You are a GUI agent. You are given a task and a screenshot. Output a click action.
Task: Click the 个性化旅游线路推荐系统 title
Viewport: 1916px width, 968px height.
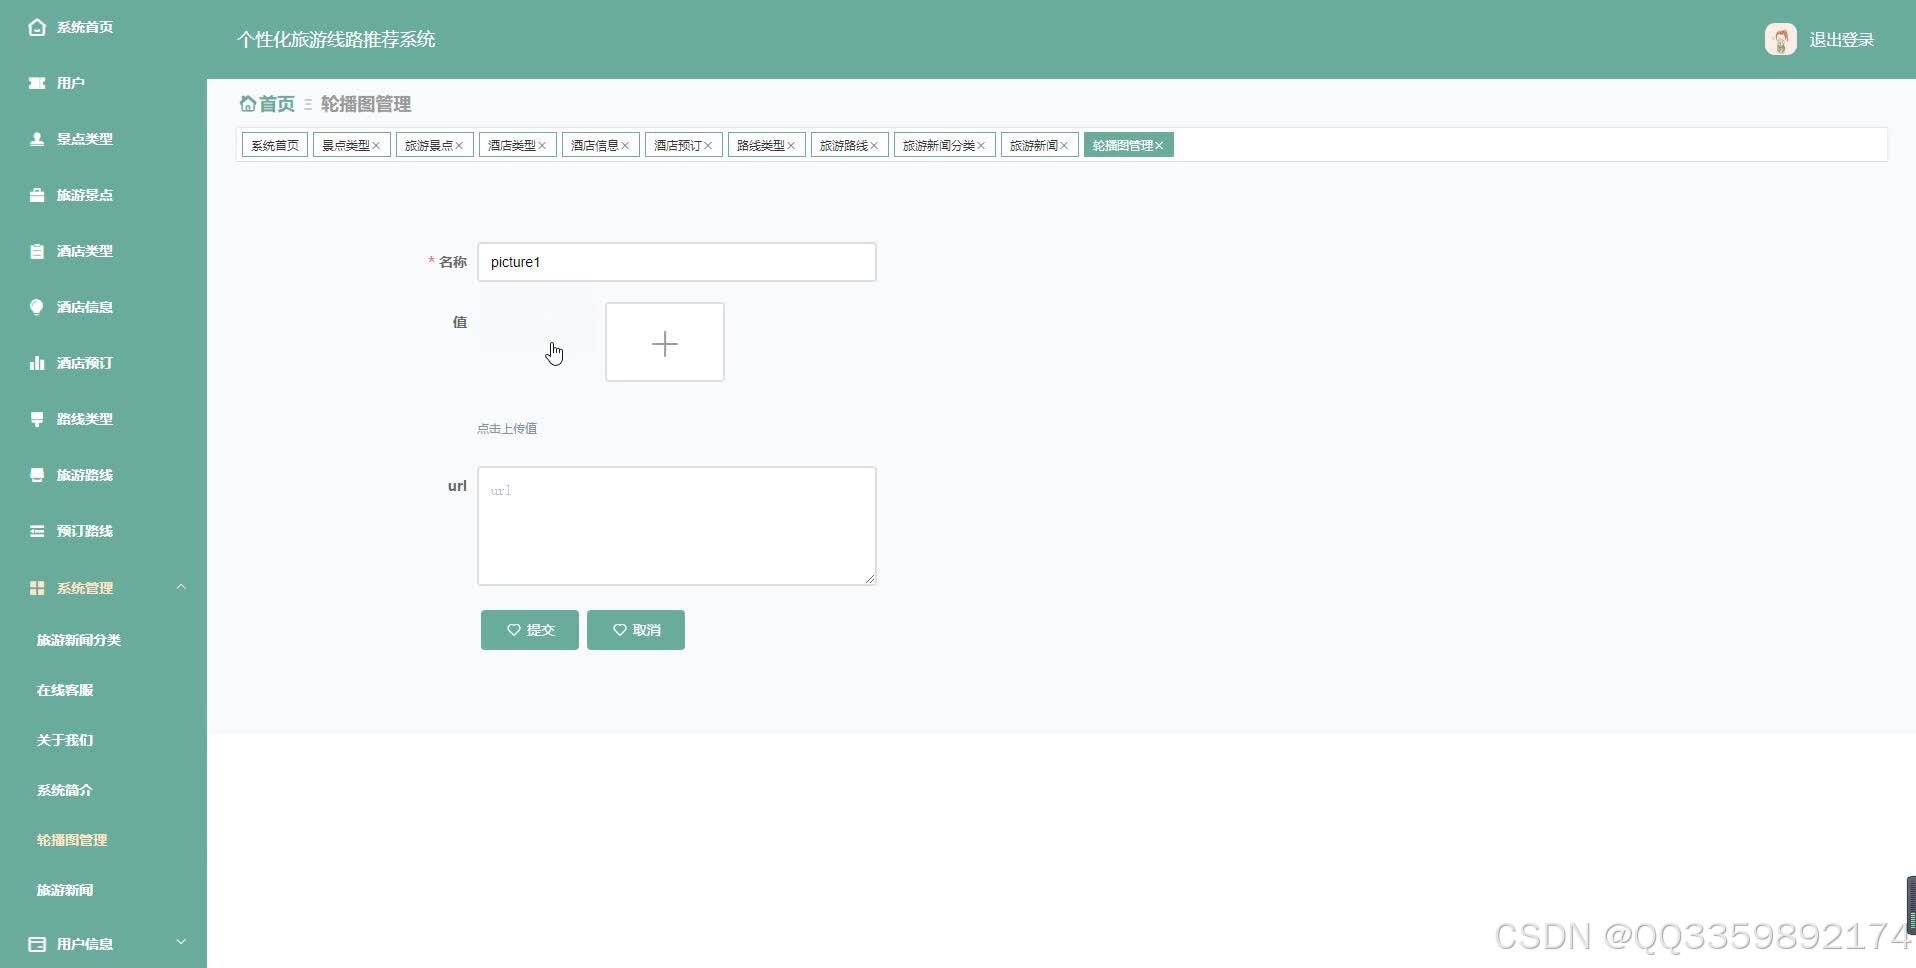336,39
